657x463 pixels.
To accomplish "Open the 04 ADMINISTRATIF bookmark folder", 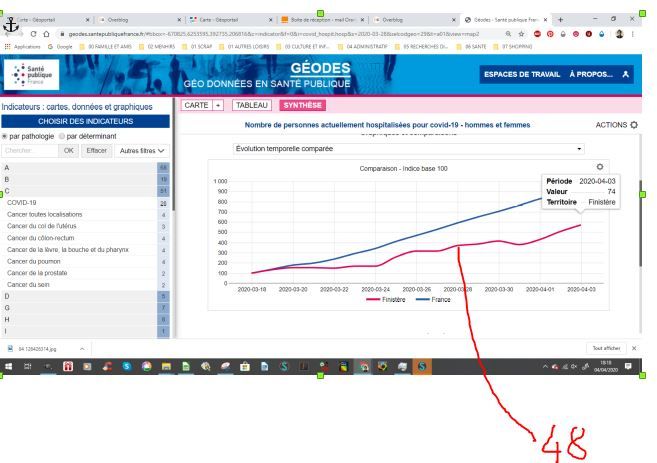I will pos(364,47).
